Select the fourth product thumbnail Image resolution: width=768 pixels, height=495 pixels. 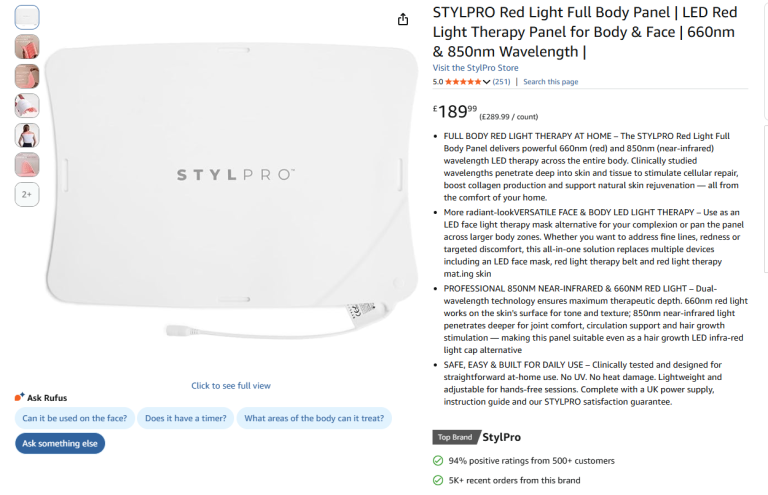(27, 106)
